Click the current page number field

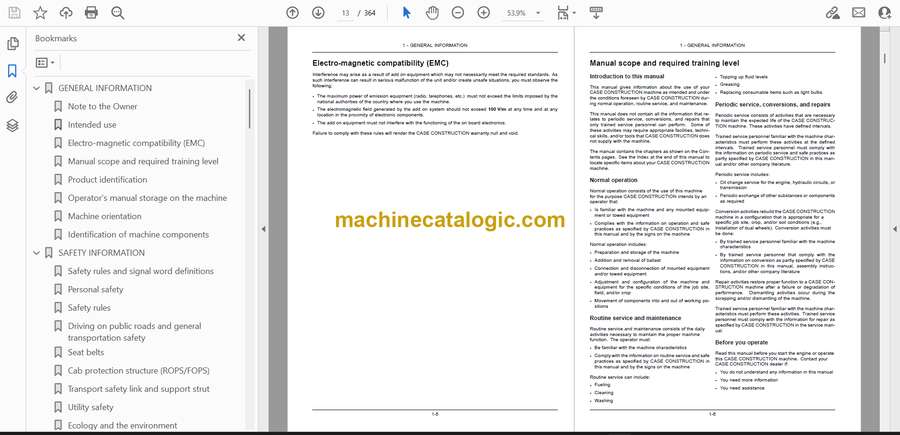pyautogui.click(x=346, y=13)
